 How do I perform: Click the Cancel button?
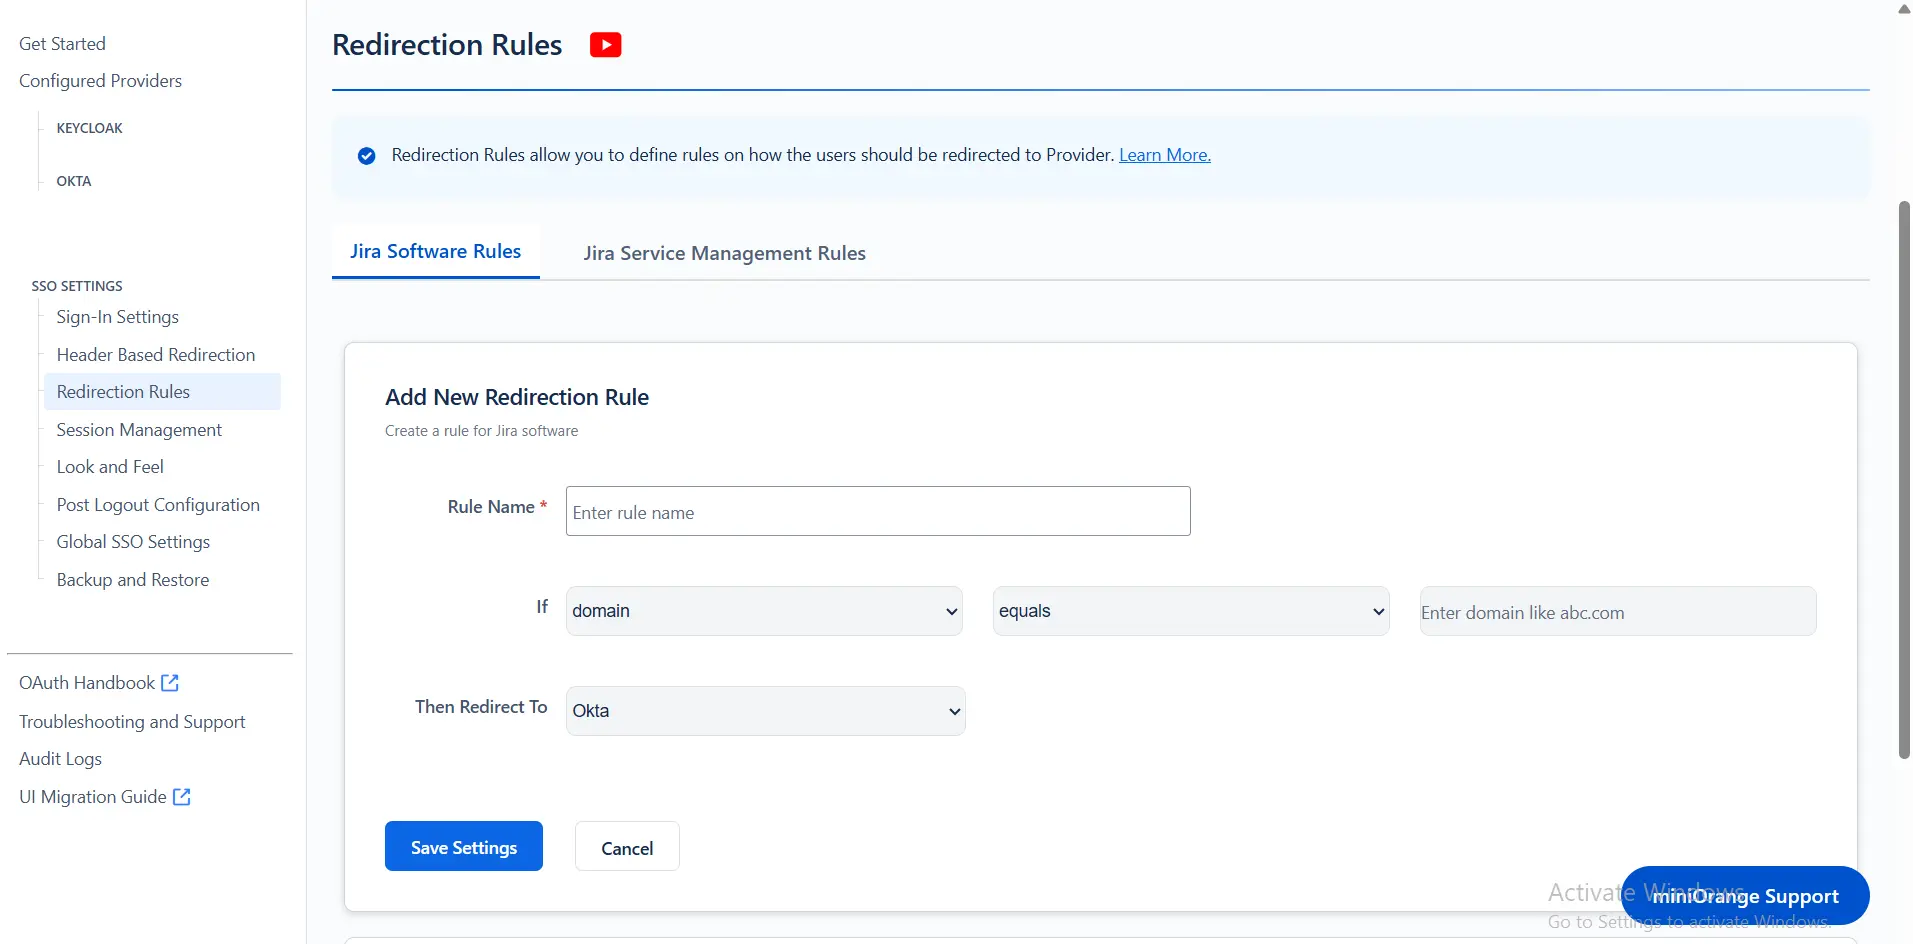627,846
